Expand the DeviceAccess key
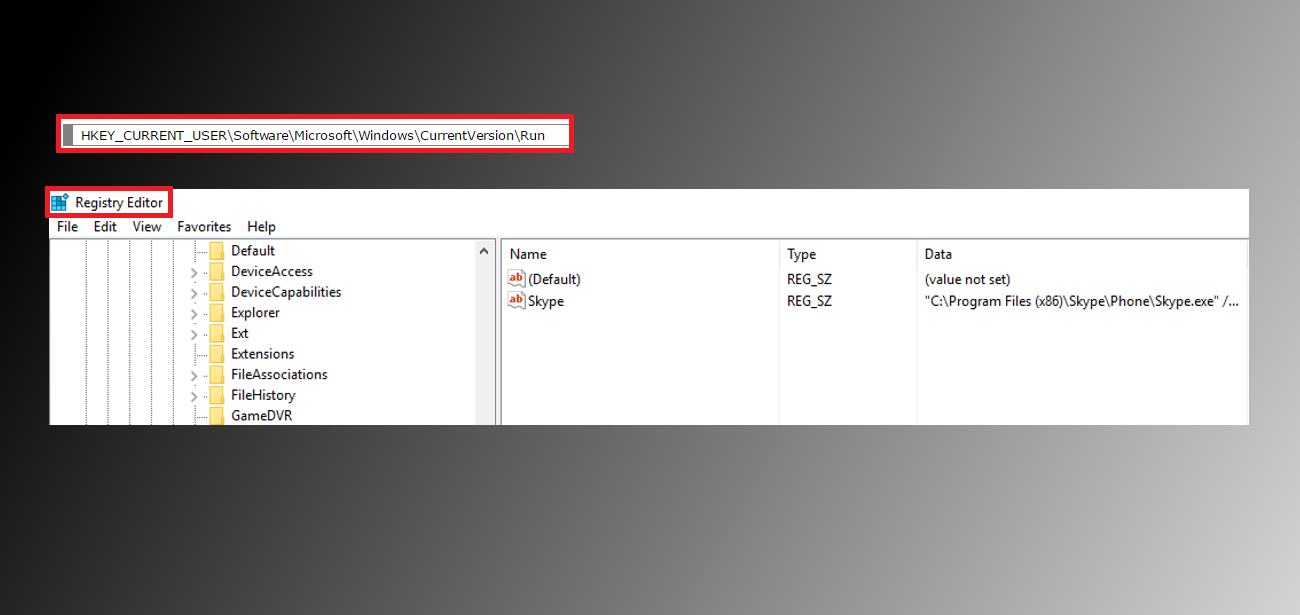The height and width of the screenshot is (615, 1300). pyautogui.click(x=194, y=272)
